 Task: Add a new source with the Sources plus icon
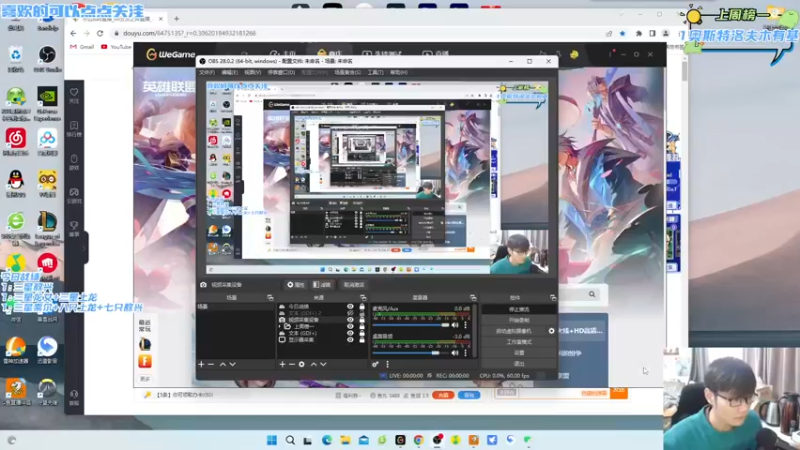[x=282, y=364]
